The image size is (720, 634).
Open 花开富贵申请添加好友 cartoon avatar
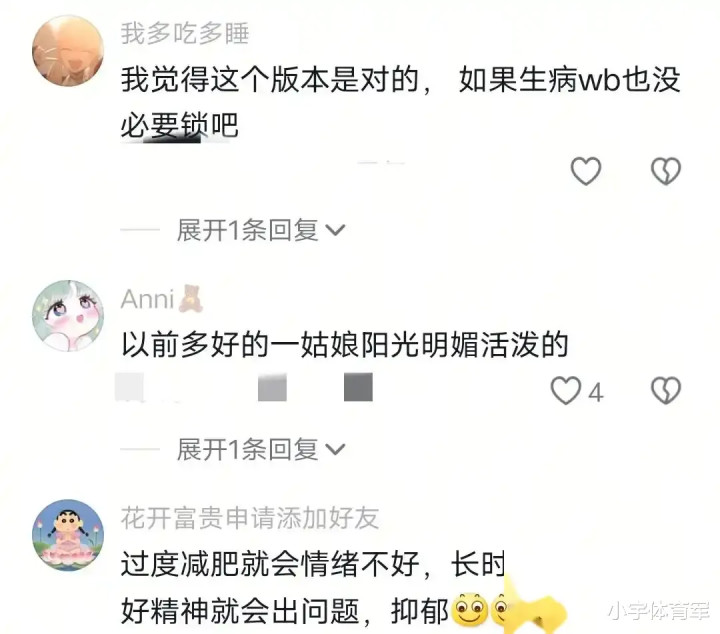(x=68, y=535)
